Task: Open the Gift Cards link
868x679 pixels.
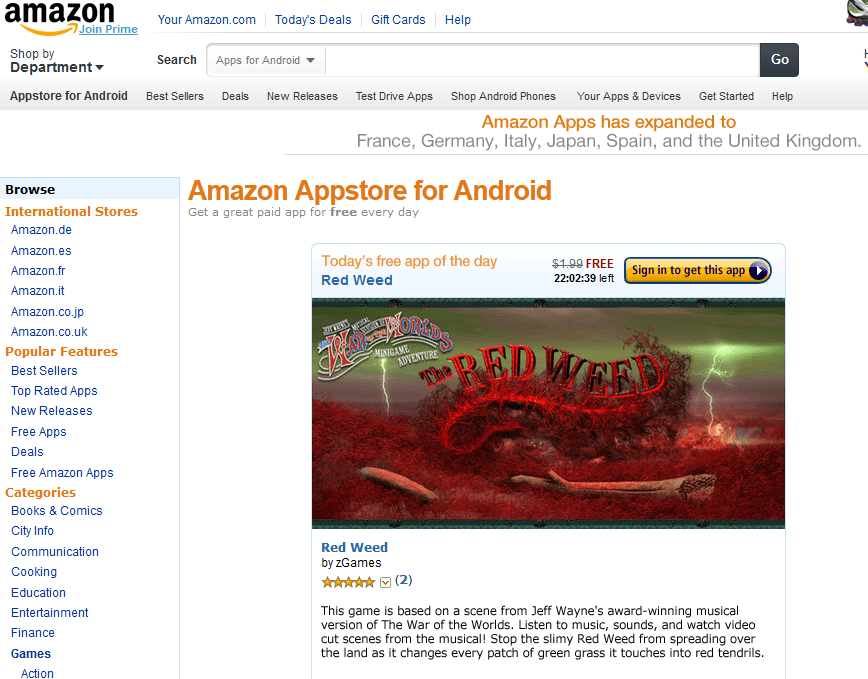Action: coord(398,20)
